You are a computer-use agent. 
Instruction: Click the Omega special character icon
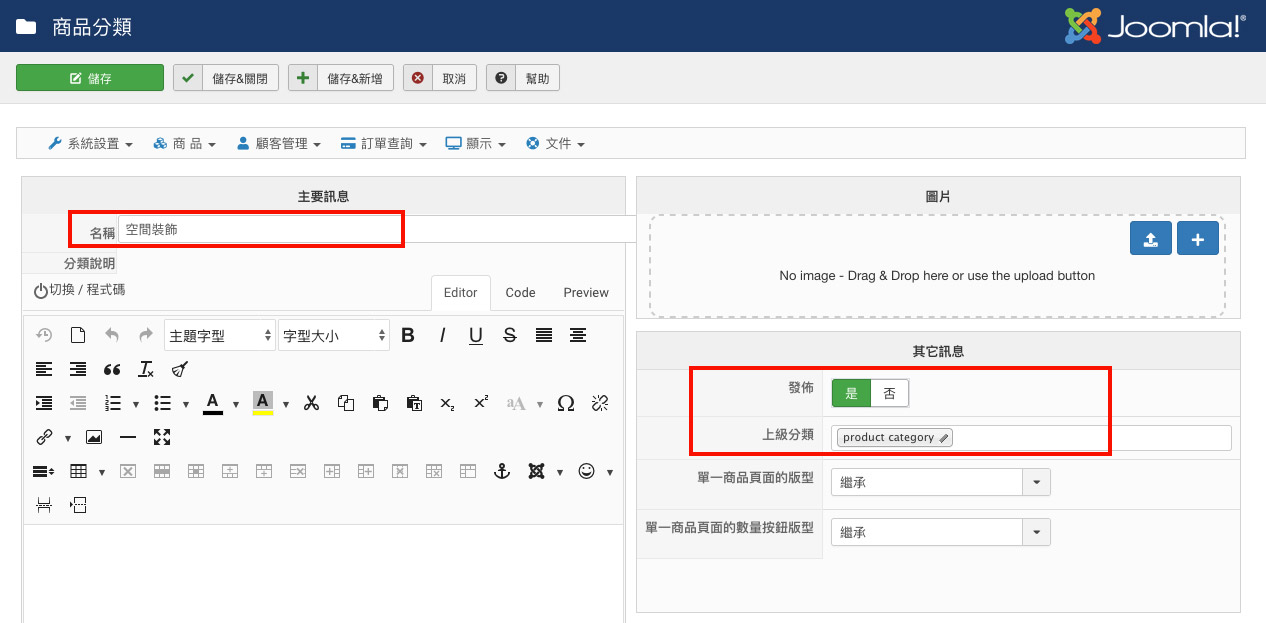click(x=565, y=403)
